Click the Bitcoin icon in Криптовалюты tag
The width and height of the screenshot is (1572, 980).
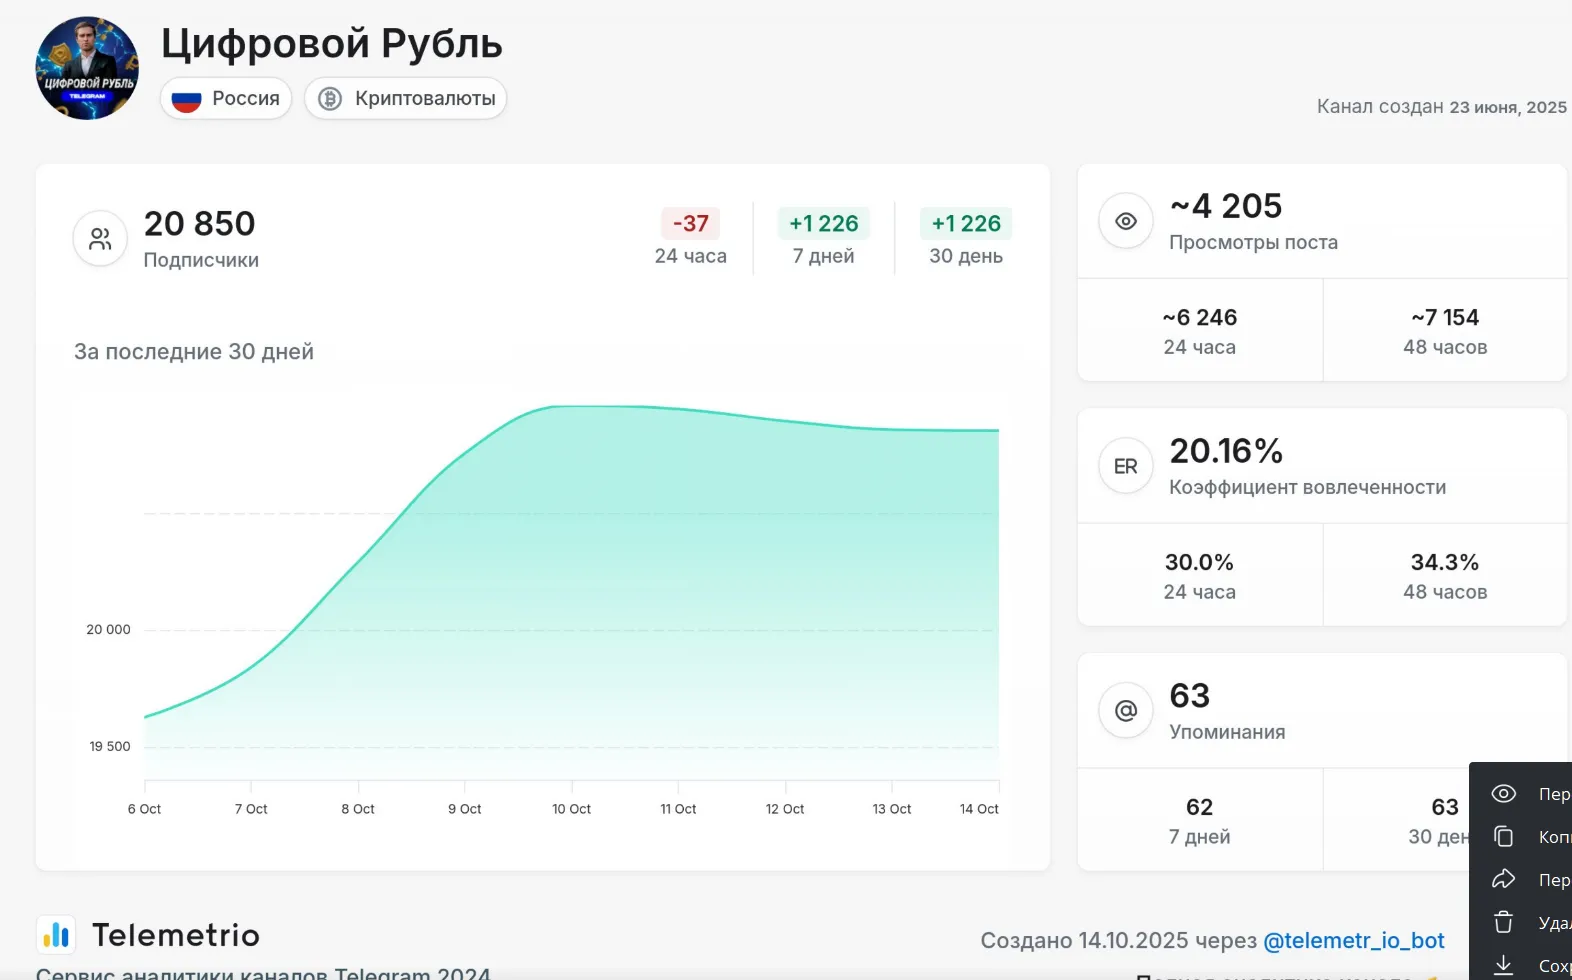coord(330,99)
